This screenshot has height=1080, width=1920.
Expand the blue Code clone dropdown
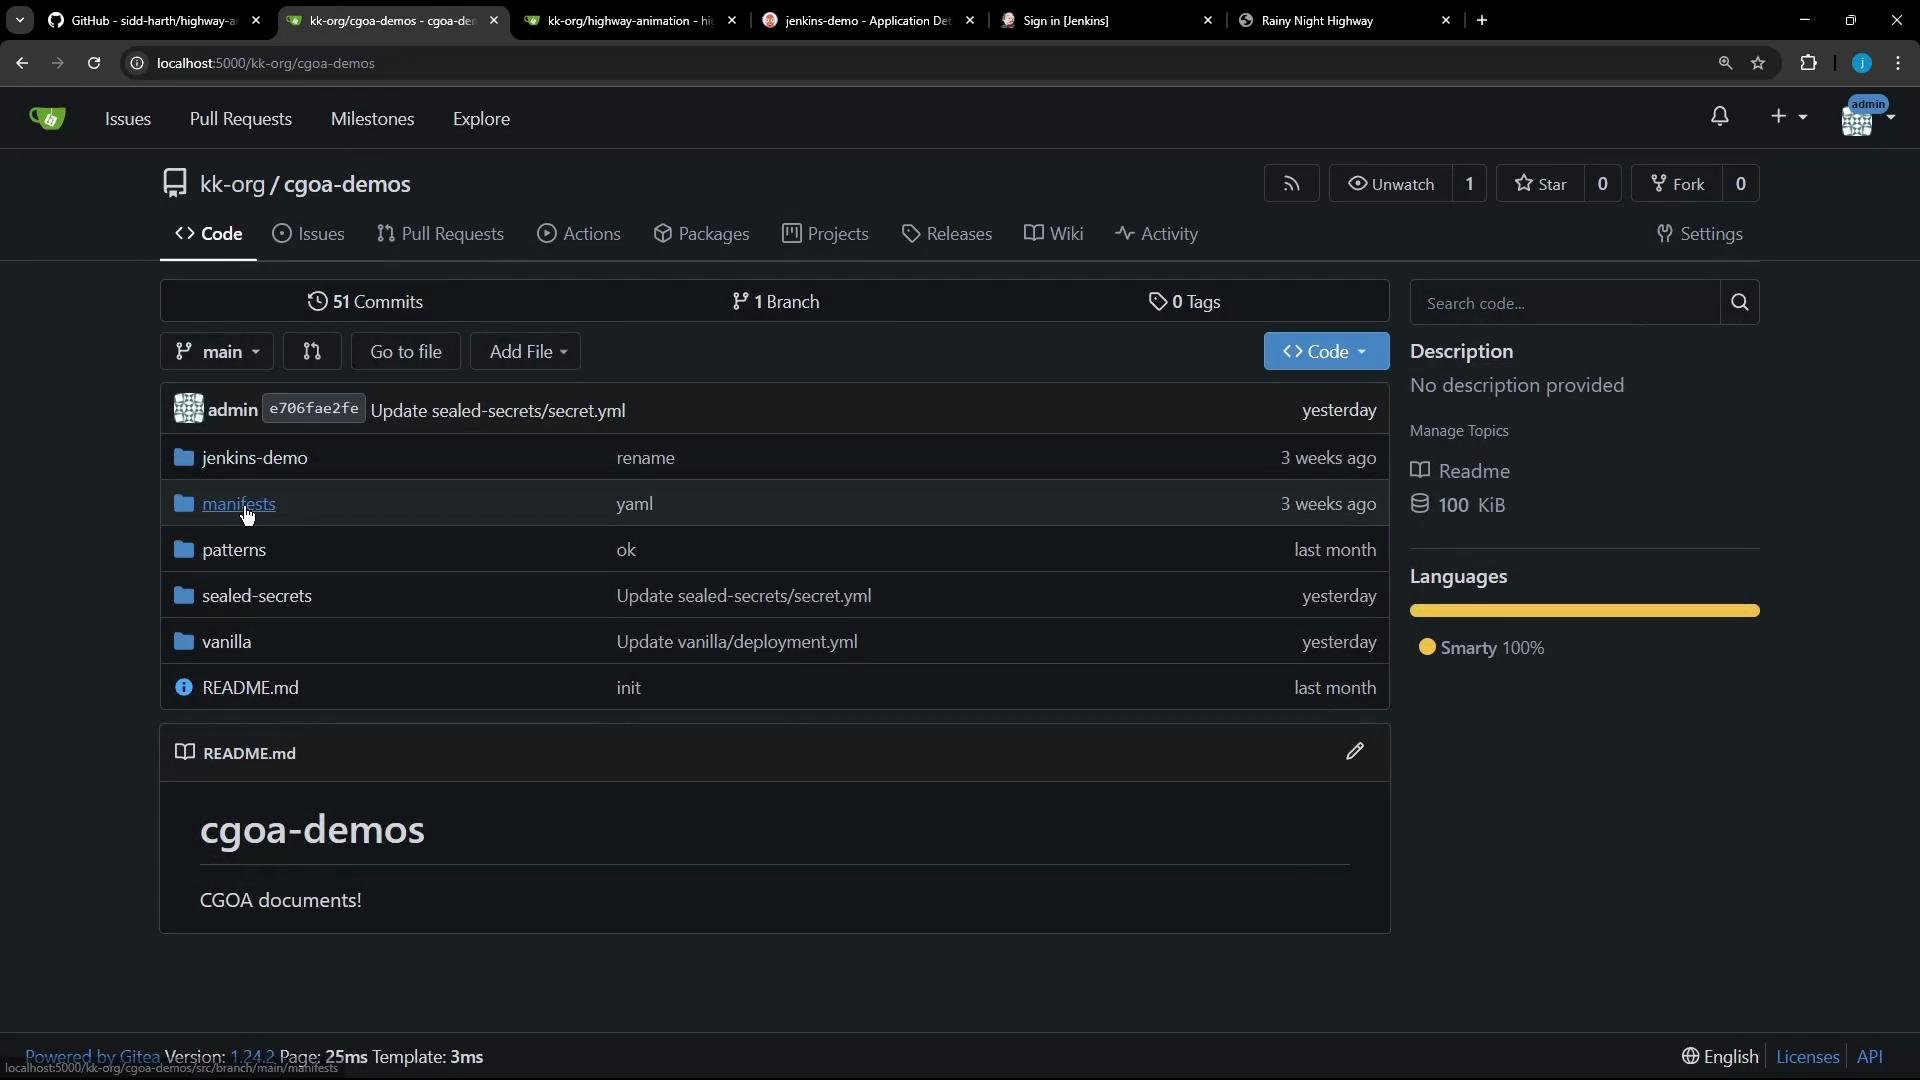1326,352
